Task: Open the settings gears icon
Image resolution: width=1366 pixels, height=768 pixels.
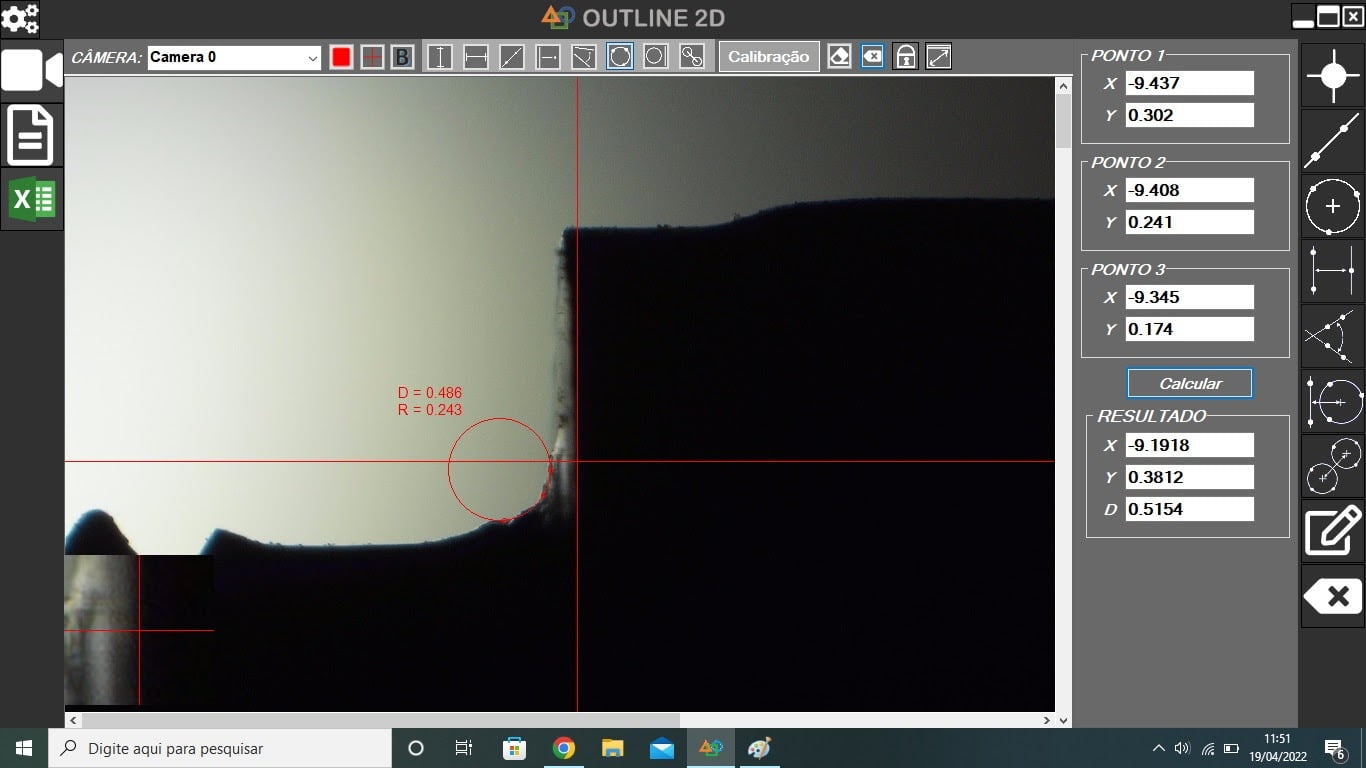Action: 20,18
